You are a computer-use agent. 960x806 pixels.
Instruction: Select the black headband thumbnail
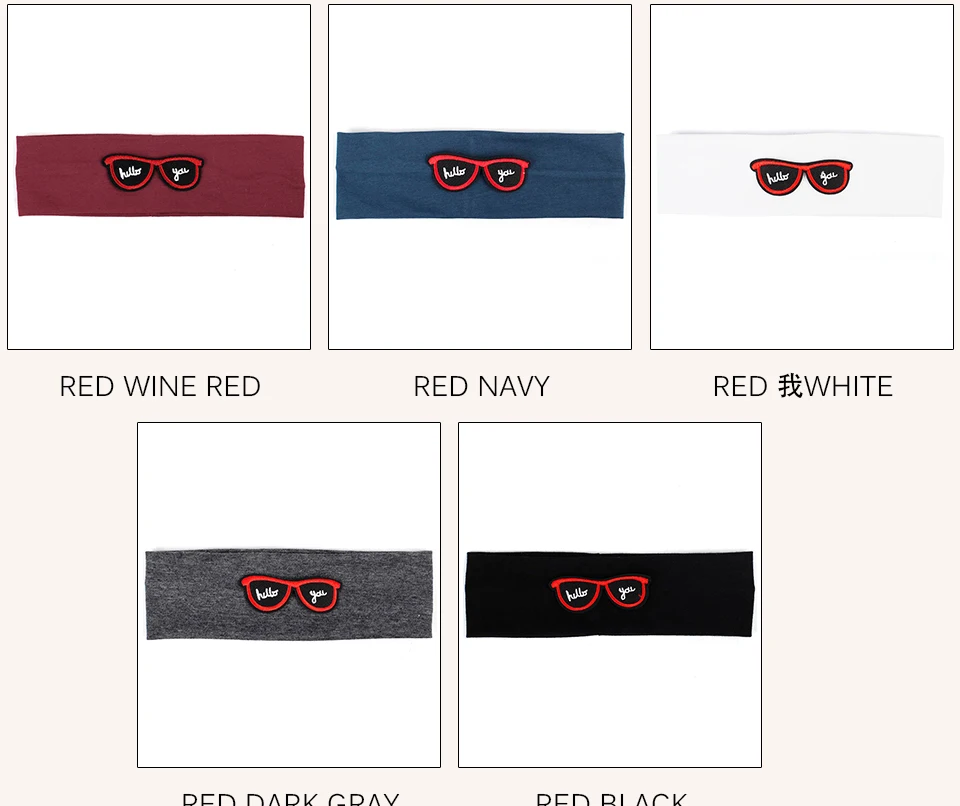pos(610,595)
